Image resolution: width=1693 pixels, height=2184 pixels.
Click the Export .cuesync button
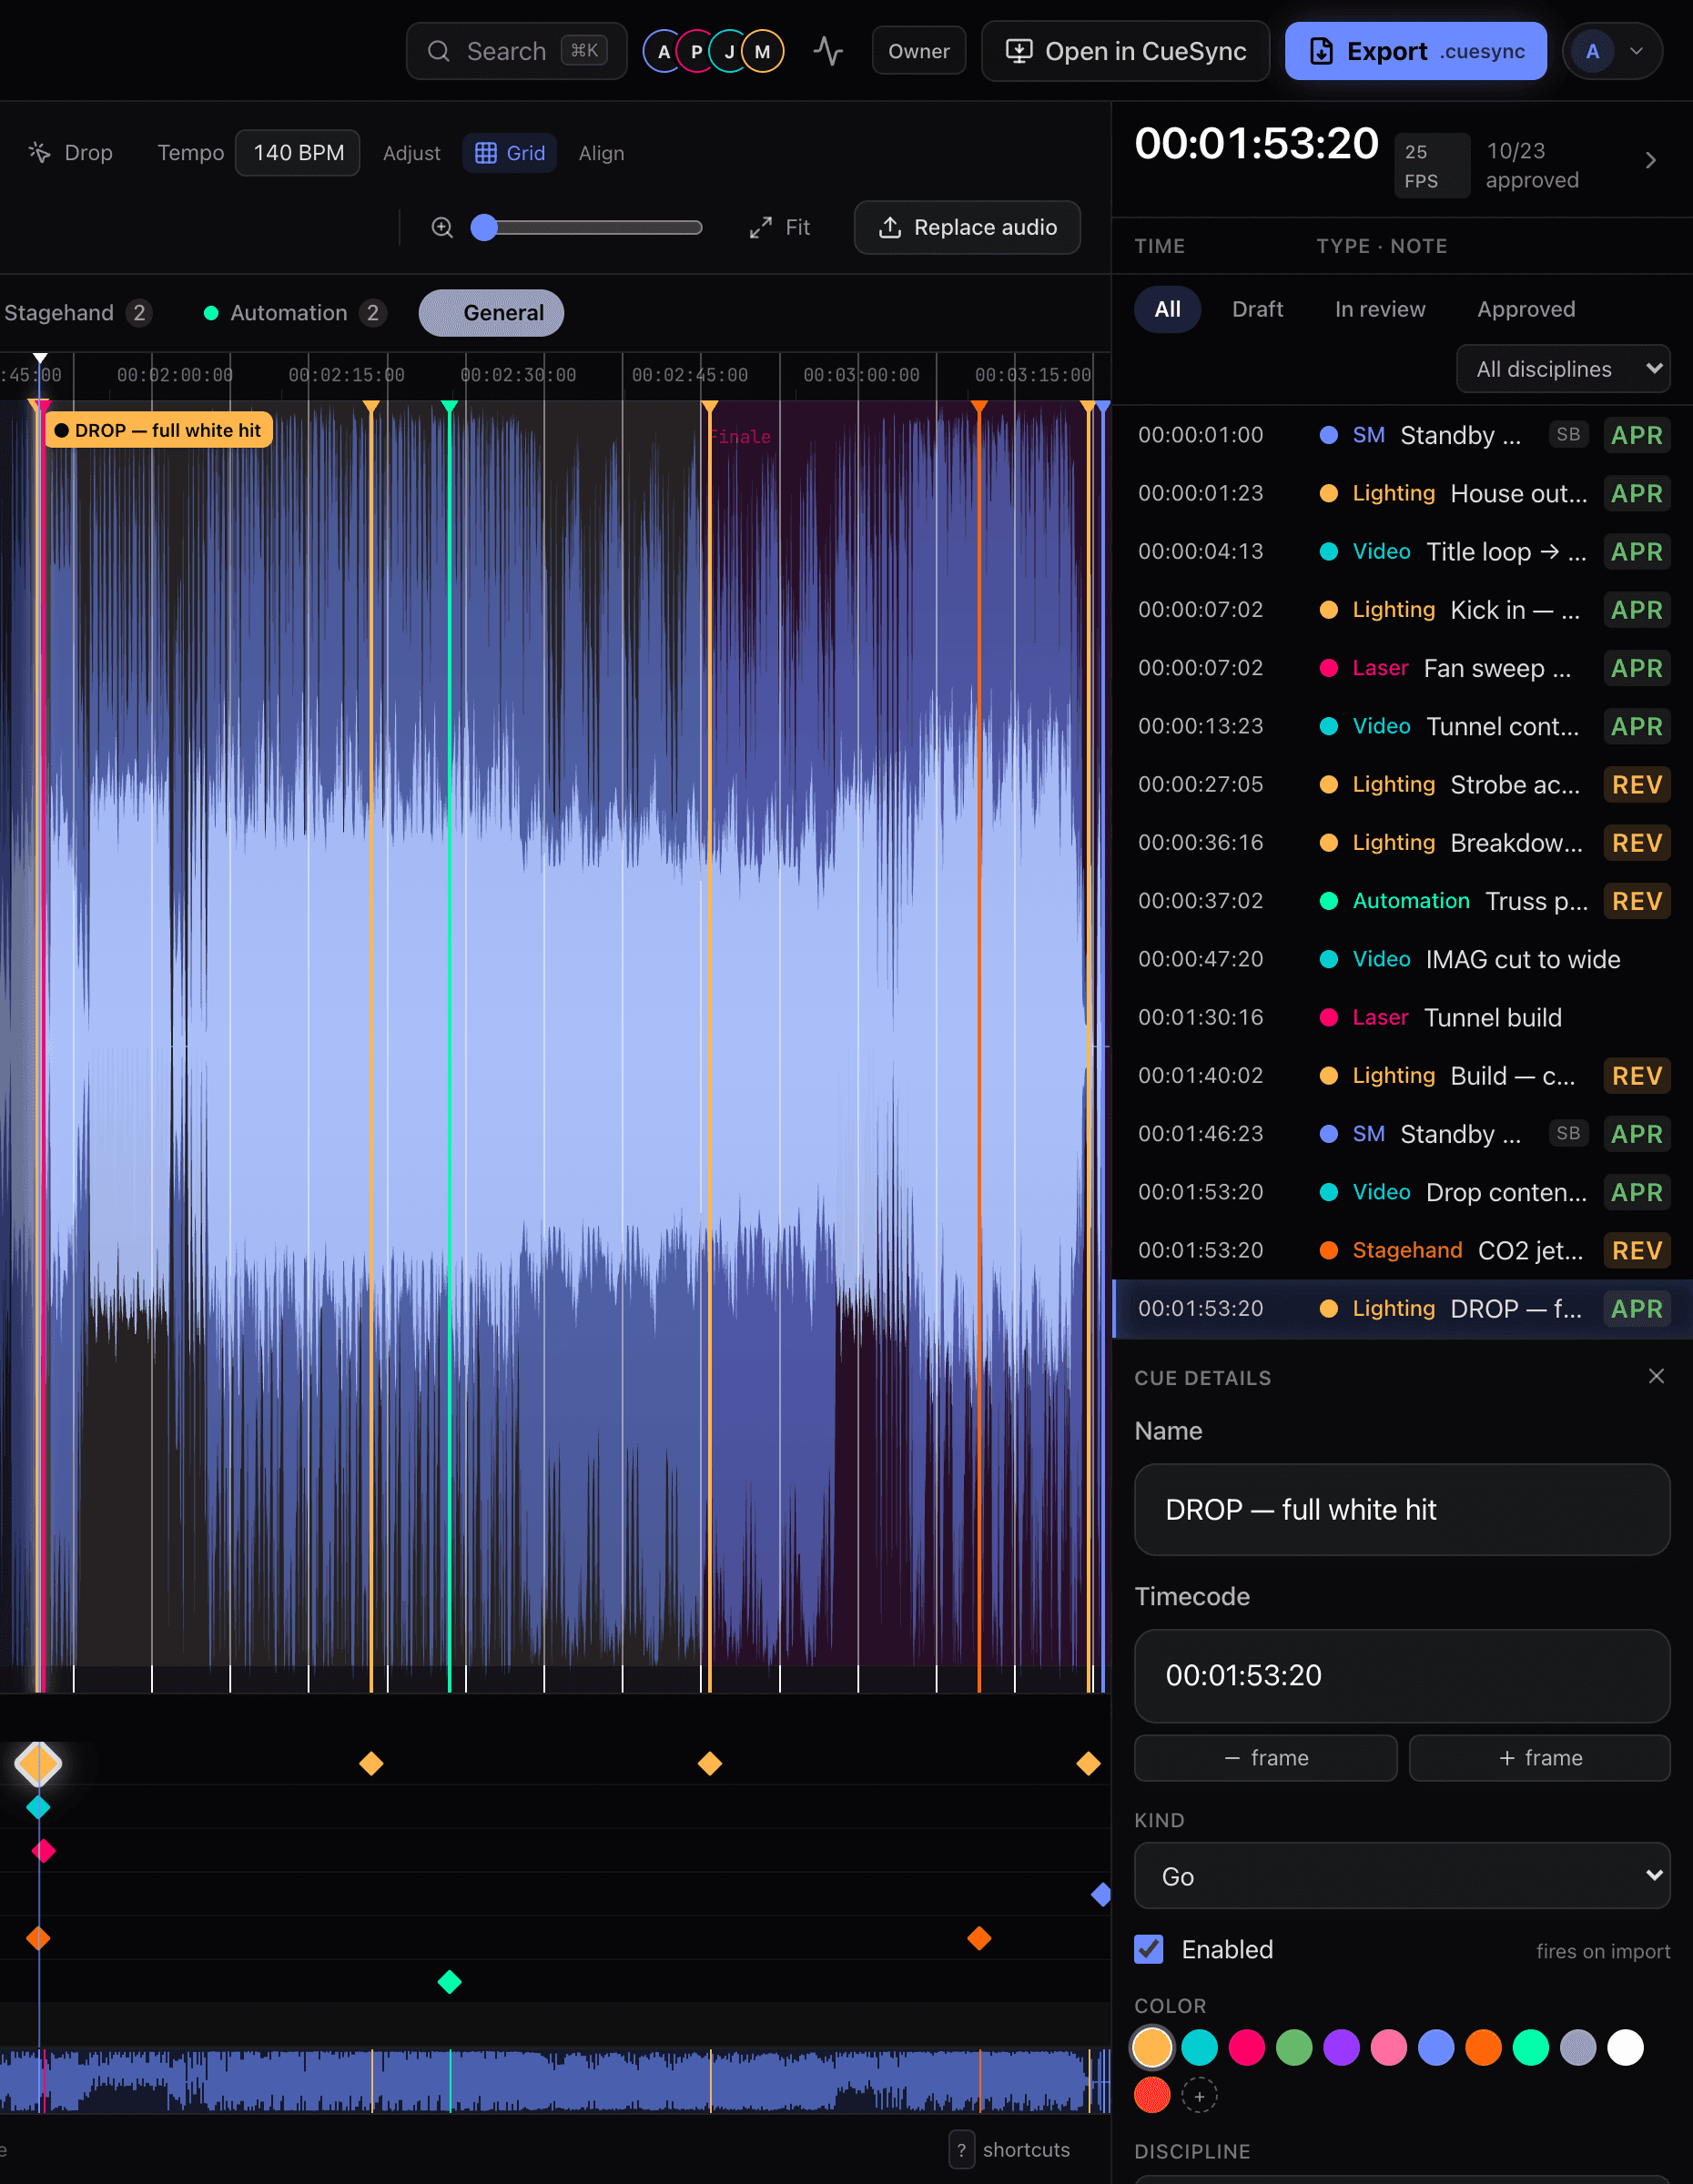tap(1415, 51)
